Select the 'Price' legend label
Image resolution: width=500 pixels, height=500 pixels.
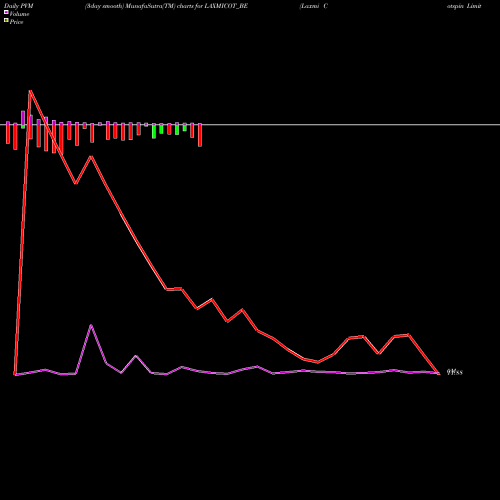(x=16, y=22)
